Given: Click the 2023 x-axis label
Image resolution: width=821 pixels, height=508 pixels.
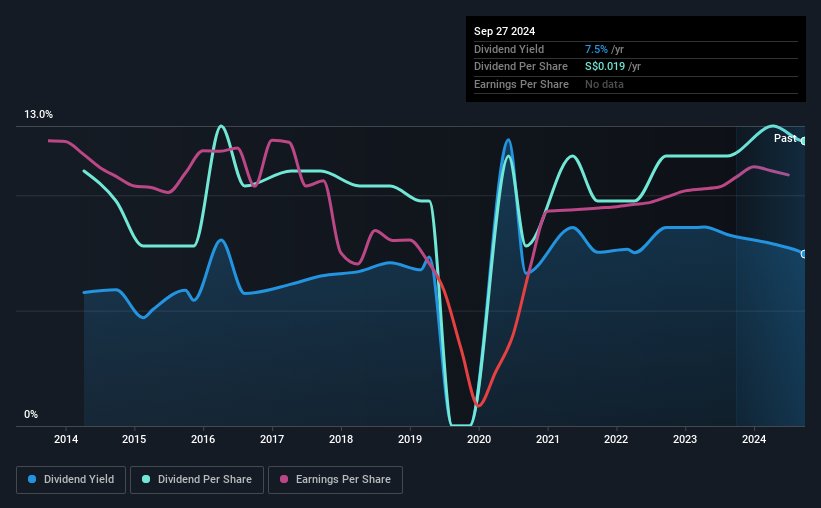Looking at the screenshot, I should pyautogui.click(x=685, y=439).
